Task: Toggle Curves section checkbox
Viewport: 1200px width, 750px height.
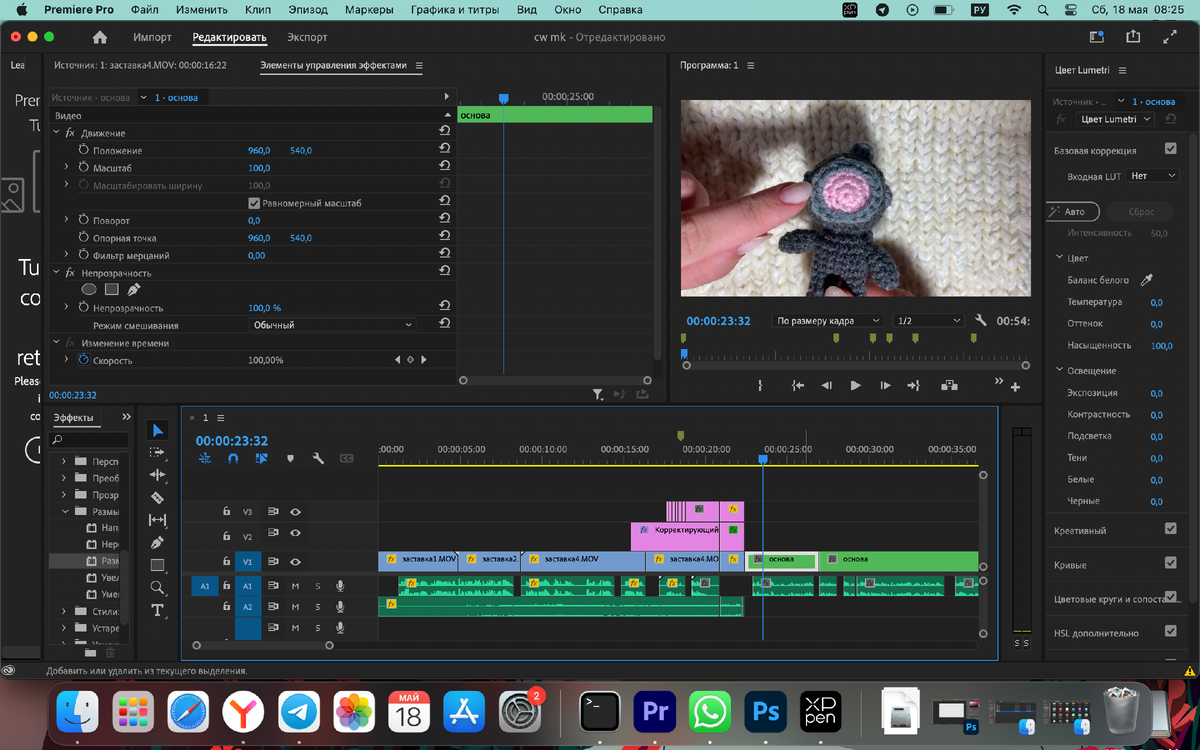Action: tap(1171, 564)
